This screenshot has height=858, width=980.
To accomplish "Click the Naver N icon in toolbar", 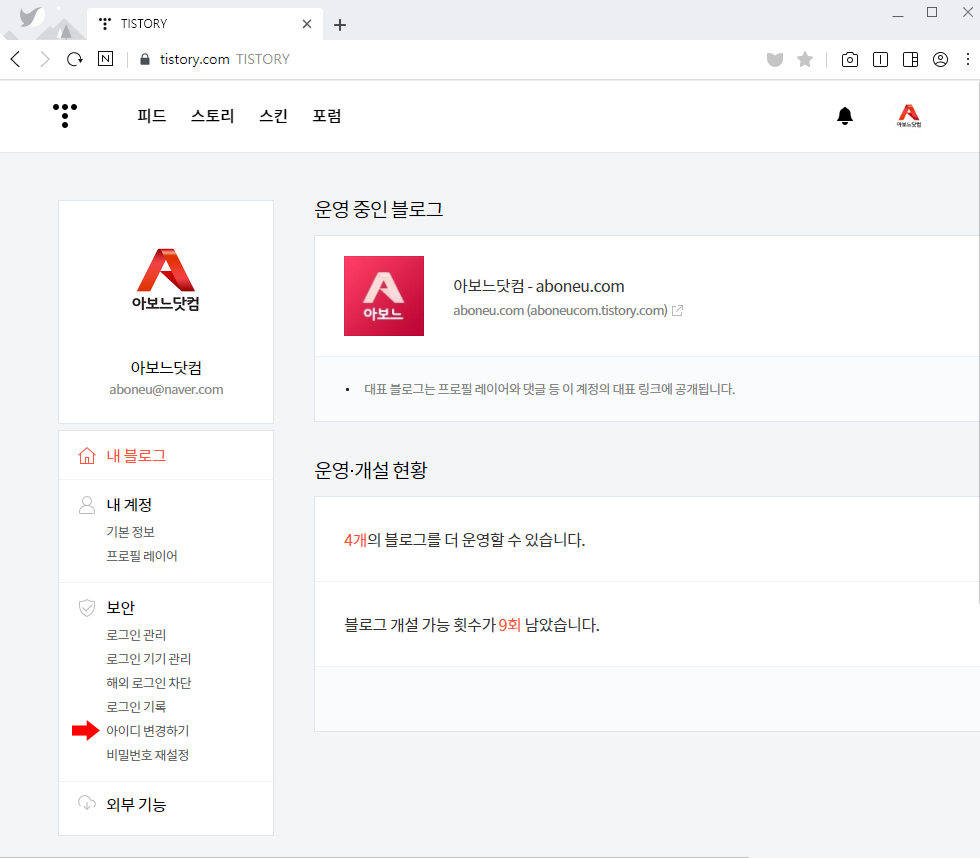I will [106, 59].
